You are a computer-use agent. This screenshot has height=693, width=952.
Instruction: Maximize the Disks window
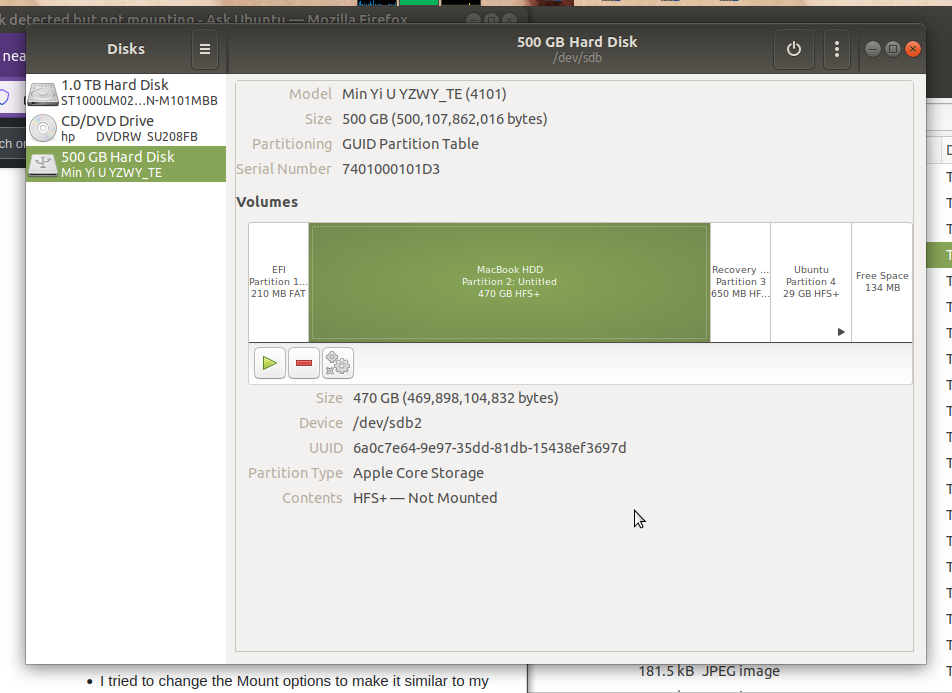click(x=892, y=49)
